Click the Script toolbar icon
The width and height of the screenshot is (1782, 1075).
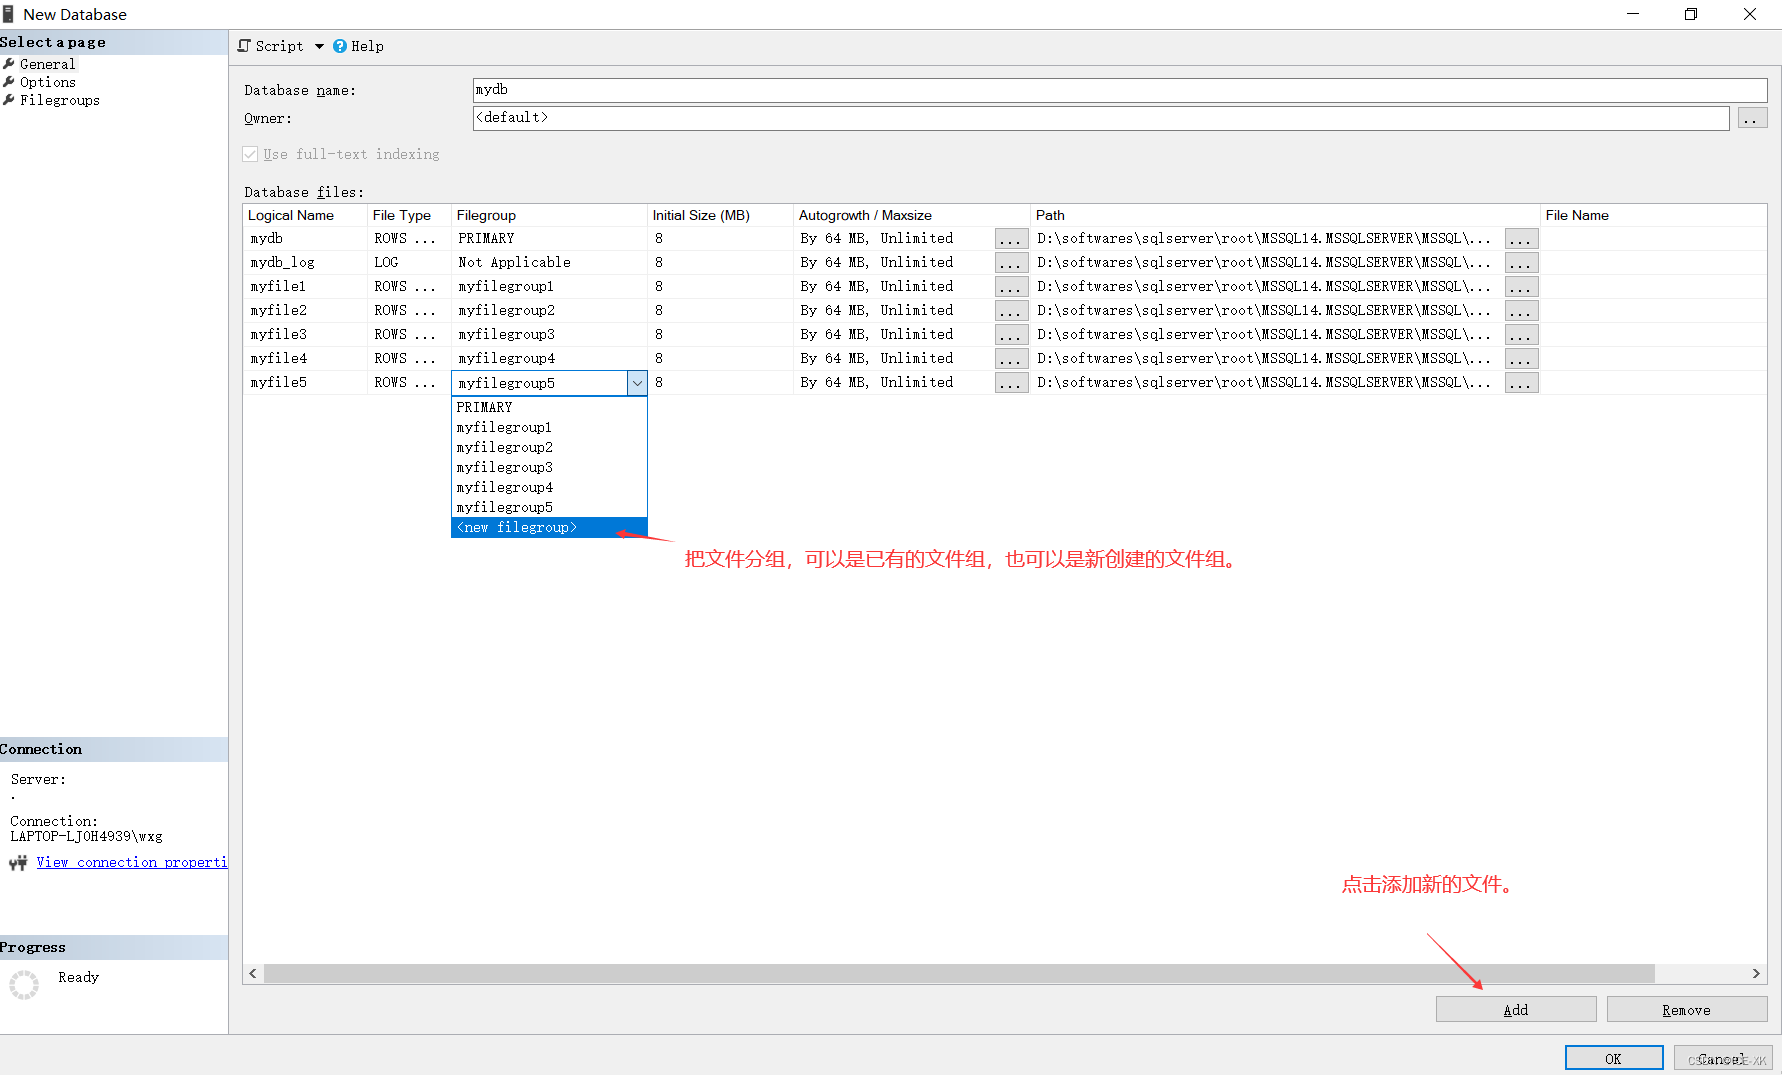245,46
